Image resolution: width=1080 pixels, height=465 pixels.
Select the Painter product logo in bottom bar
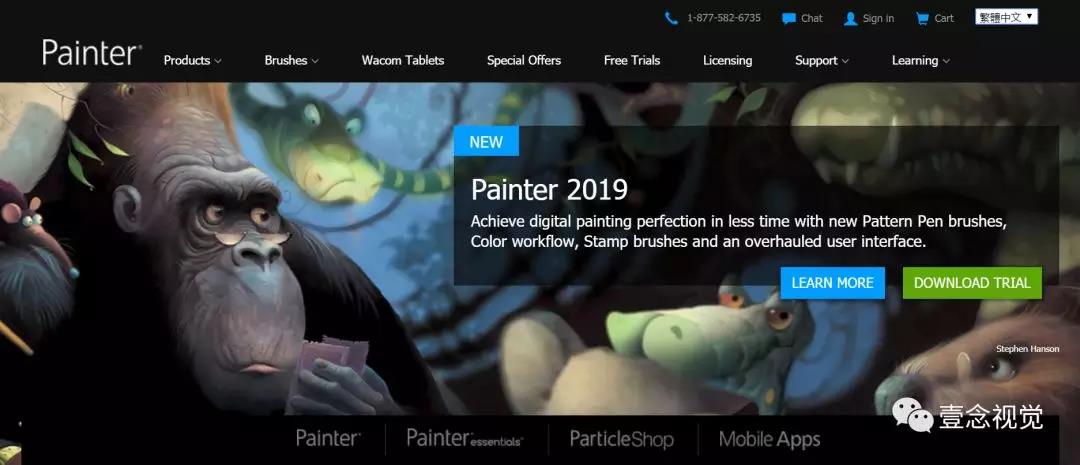[328, 438]
